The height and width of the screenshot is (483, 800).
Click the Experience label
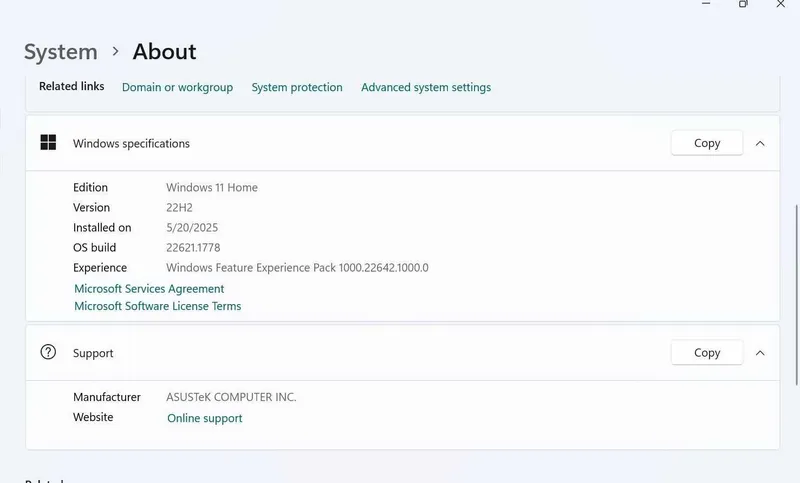click(100, 268)
